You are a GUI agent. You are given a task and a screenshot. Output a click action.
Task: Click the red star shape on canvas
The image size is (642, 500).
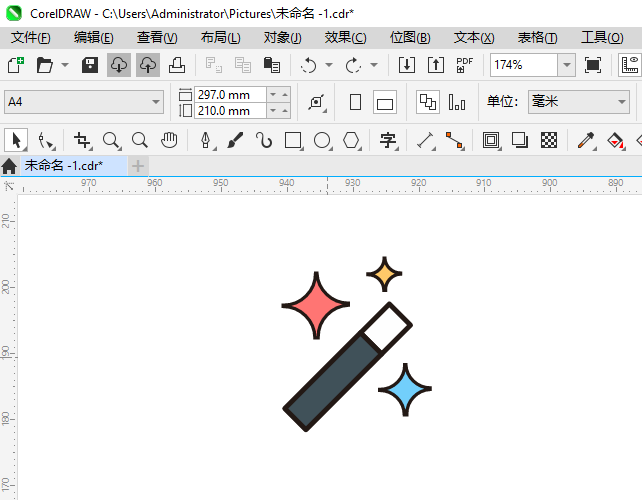tap(316, 305)
